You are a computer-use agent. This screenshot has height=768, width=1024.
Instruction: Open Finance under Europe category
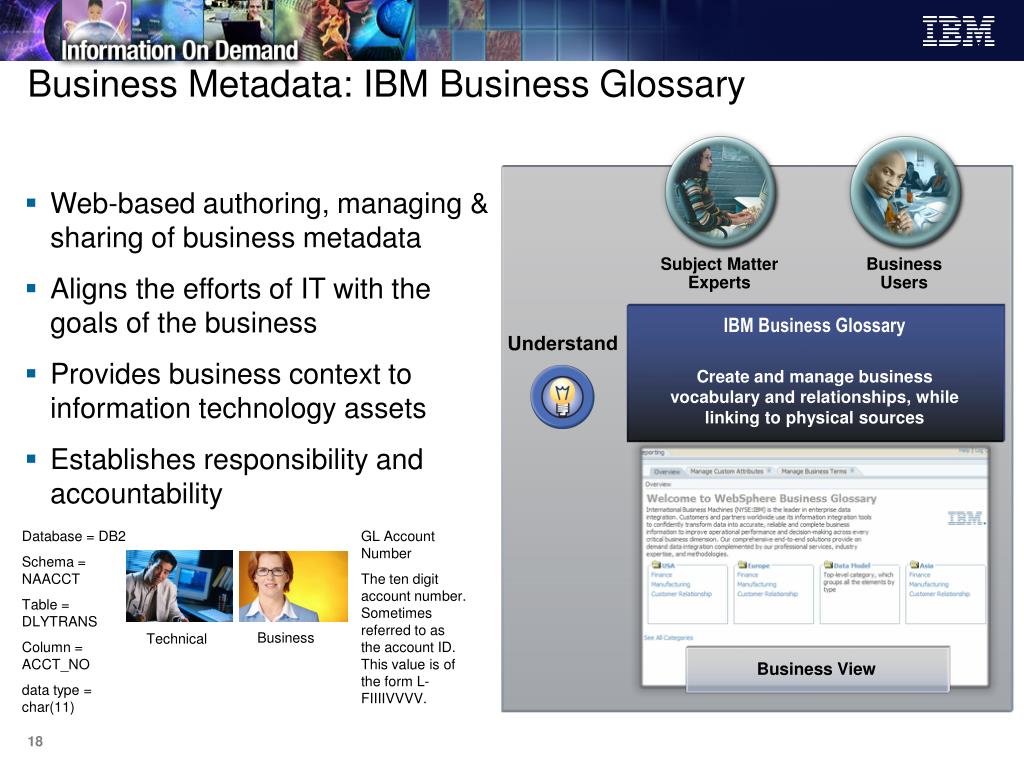[748, 575]
